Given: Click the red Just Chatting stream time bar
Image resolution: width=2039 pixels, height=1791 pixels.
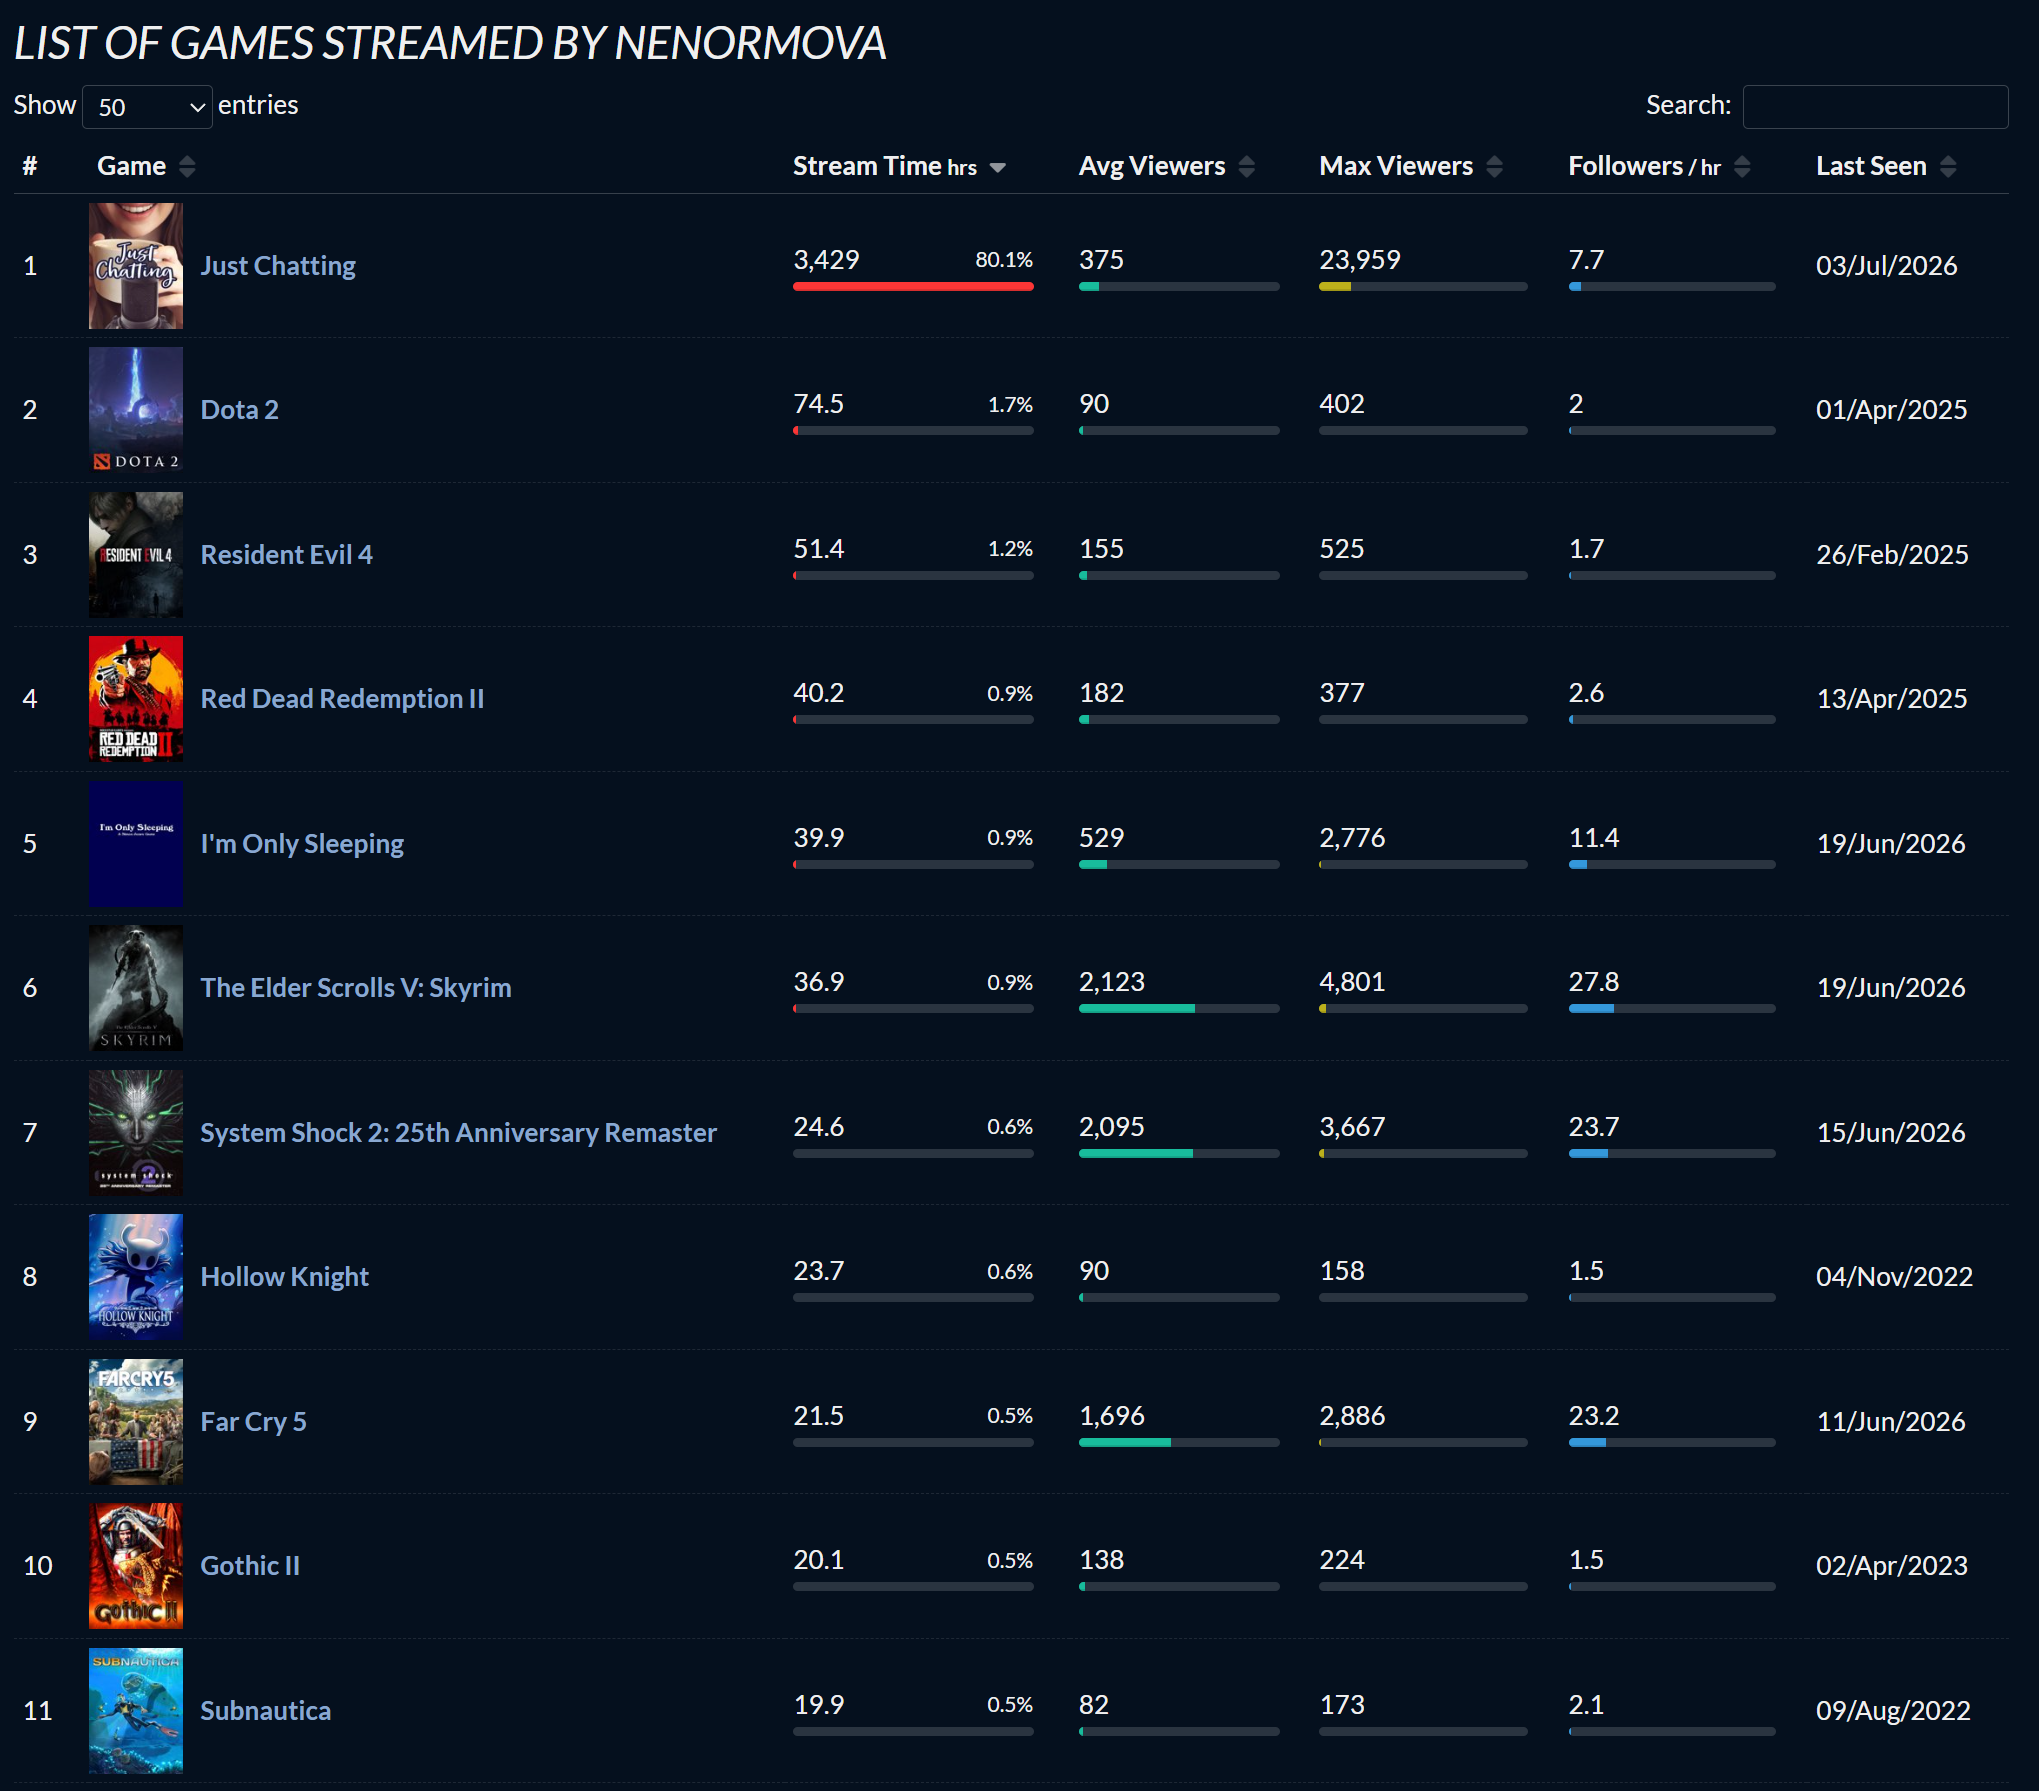Looking at the screenshot, I should (x=913, y=287).
